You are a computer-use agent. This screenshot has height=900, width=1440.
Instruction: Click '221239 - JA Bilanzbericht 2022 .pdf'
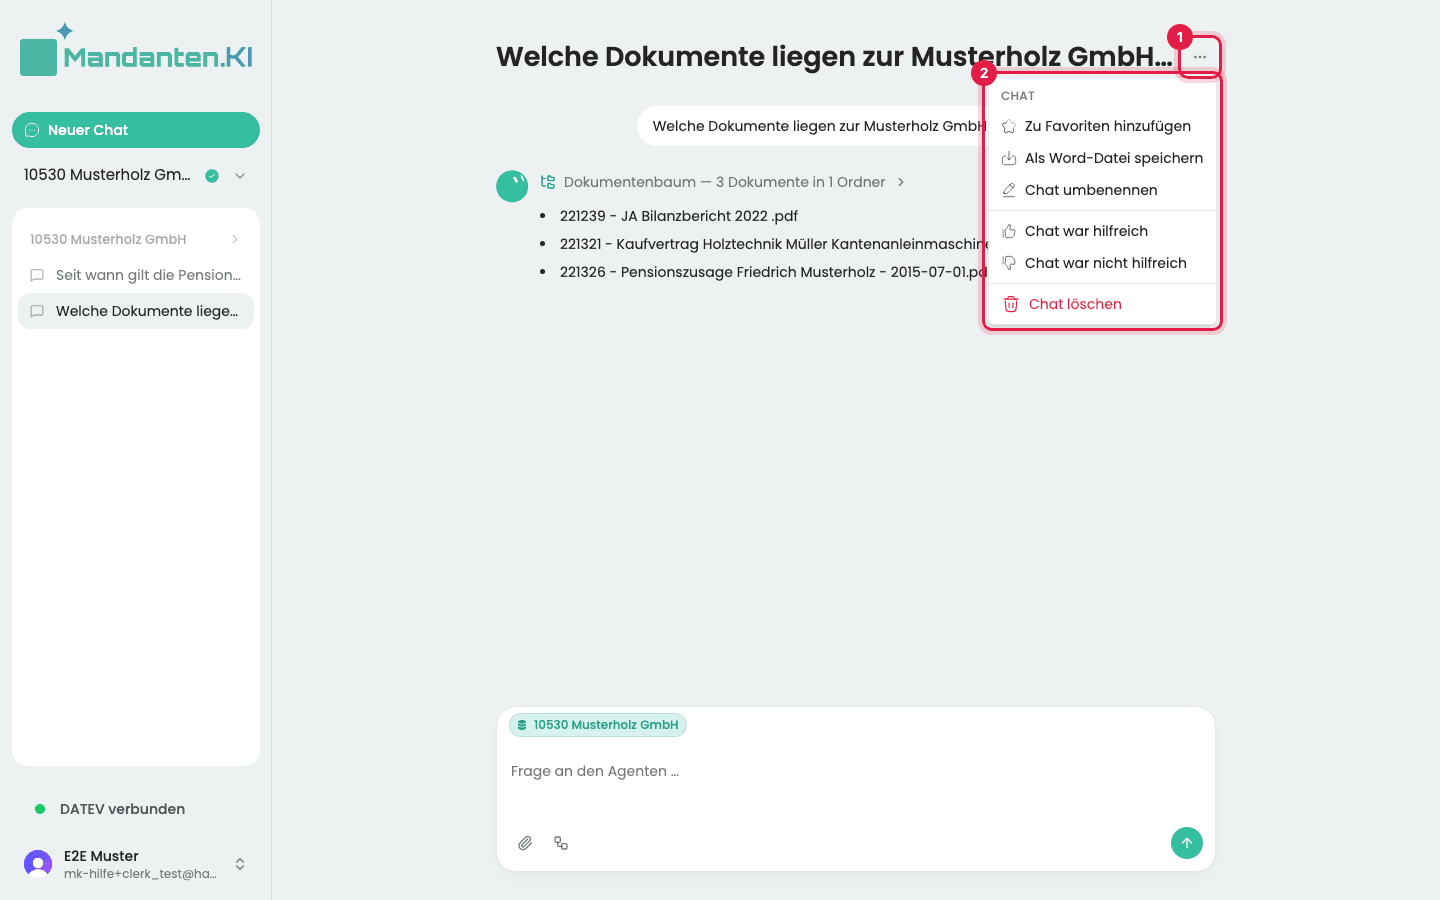(679, 216)
